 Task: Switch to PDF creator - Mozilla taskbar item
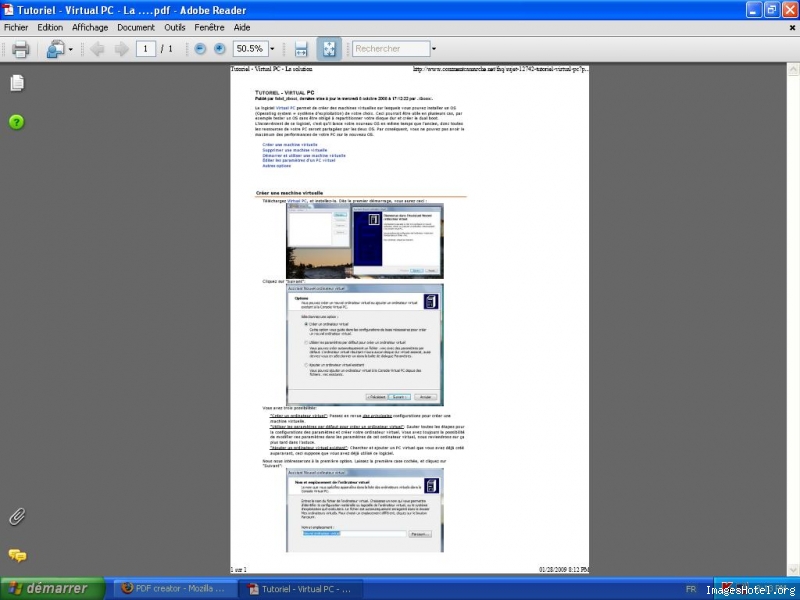pos(173,589)
